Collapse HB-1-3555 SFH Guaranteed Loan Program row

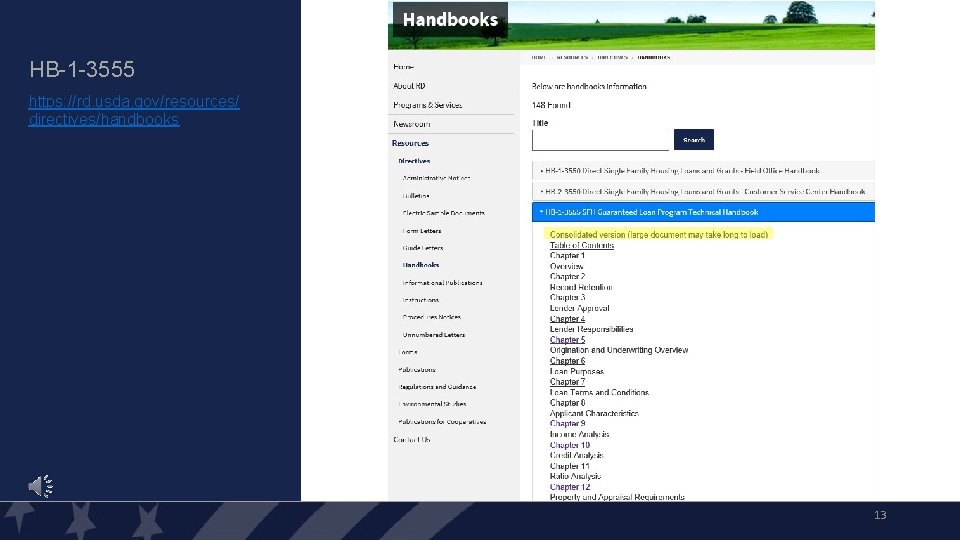pyautogui.click(x=703, y=212)
